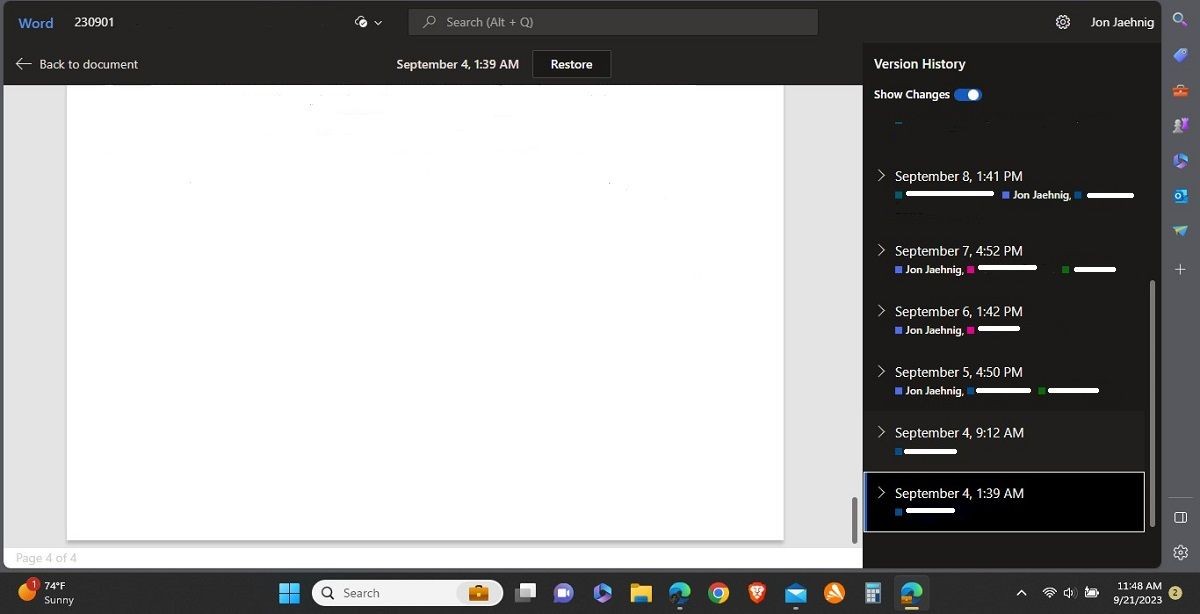Select the September 5, 4:50 PM version
This screenshot has height=614, width=1200.
pyautogui.click(x=1004, y=380)
